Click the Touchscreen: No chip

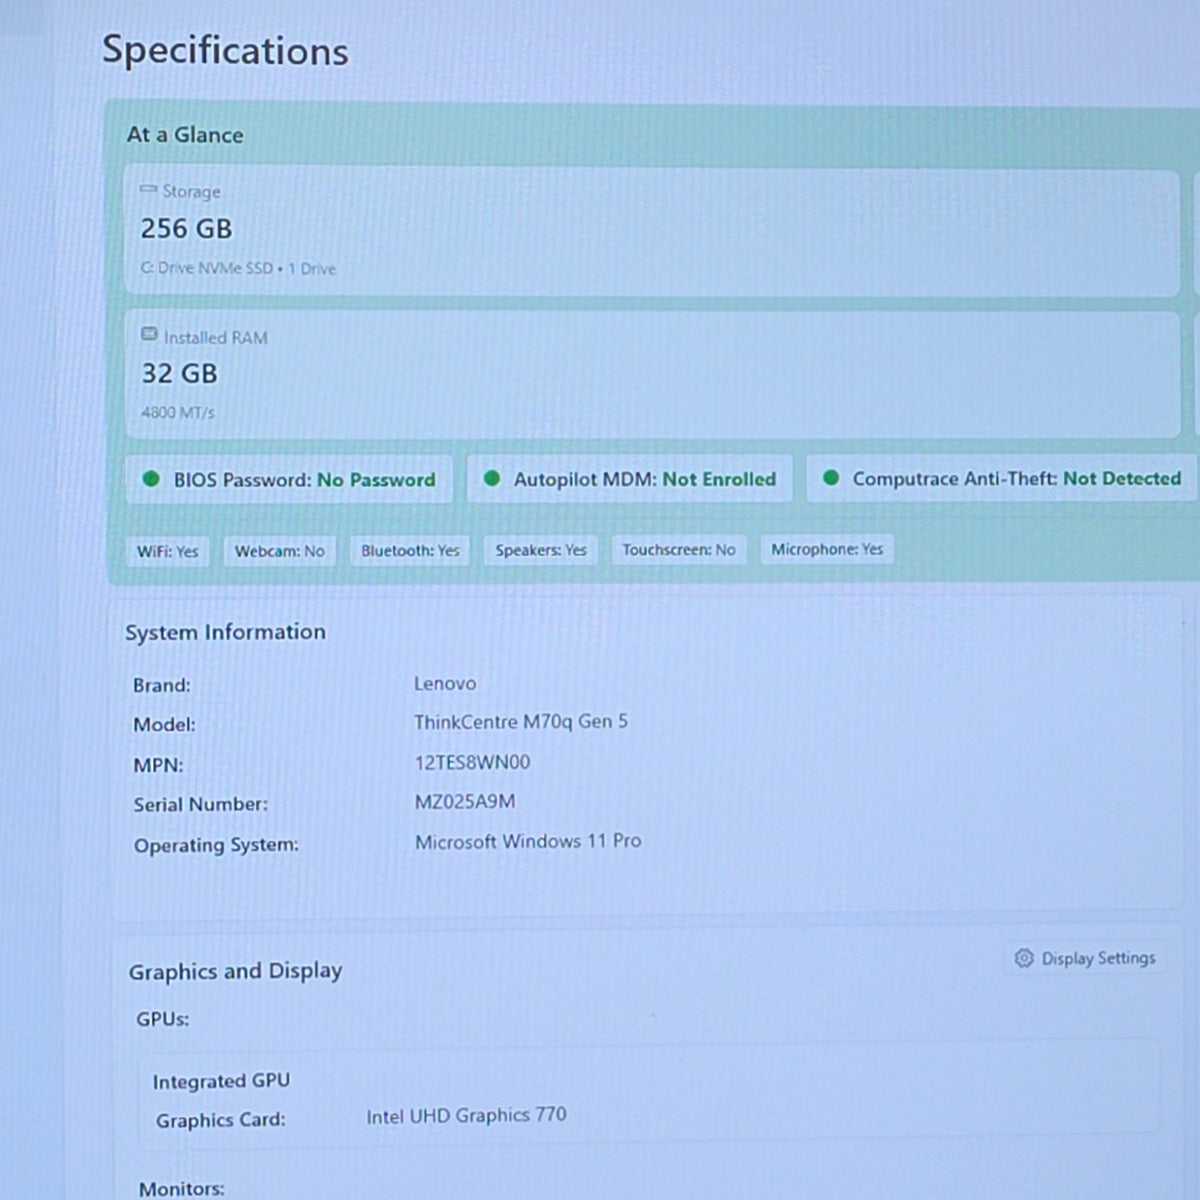click(x=679, y=549)
